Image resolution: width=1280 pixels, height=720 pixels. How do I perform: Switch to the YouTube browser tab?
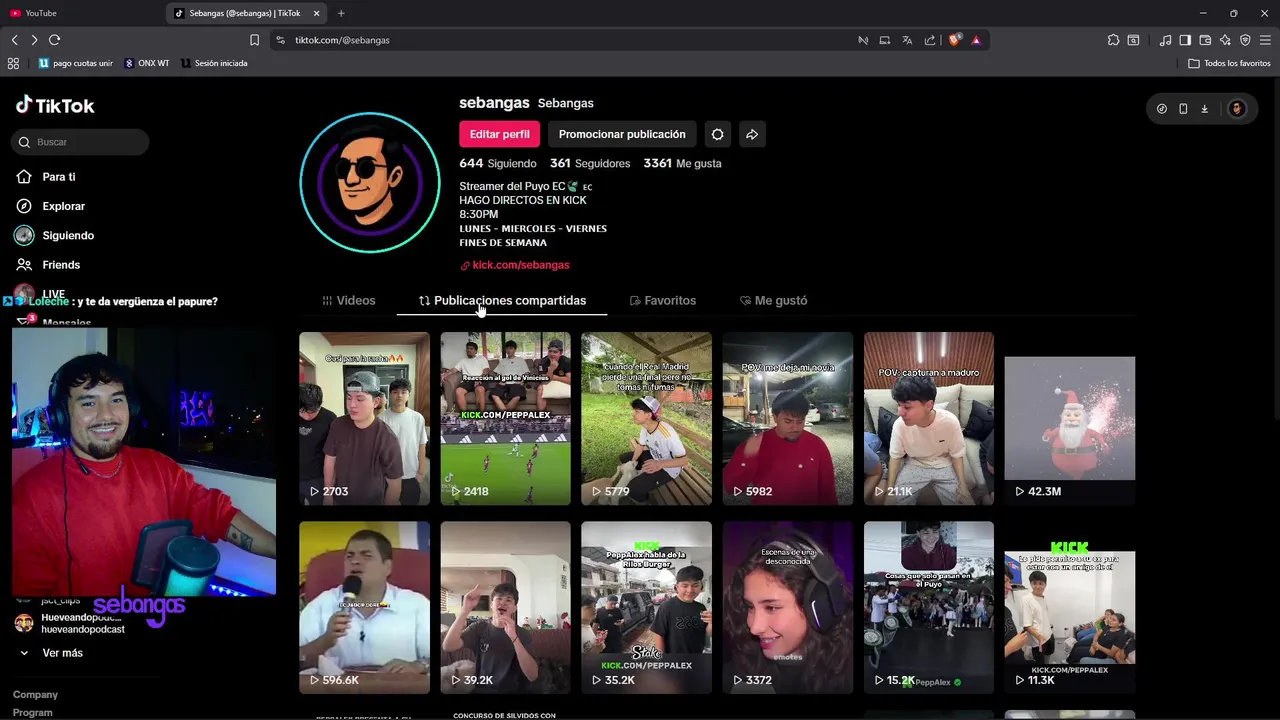click(x=82, y=13)
